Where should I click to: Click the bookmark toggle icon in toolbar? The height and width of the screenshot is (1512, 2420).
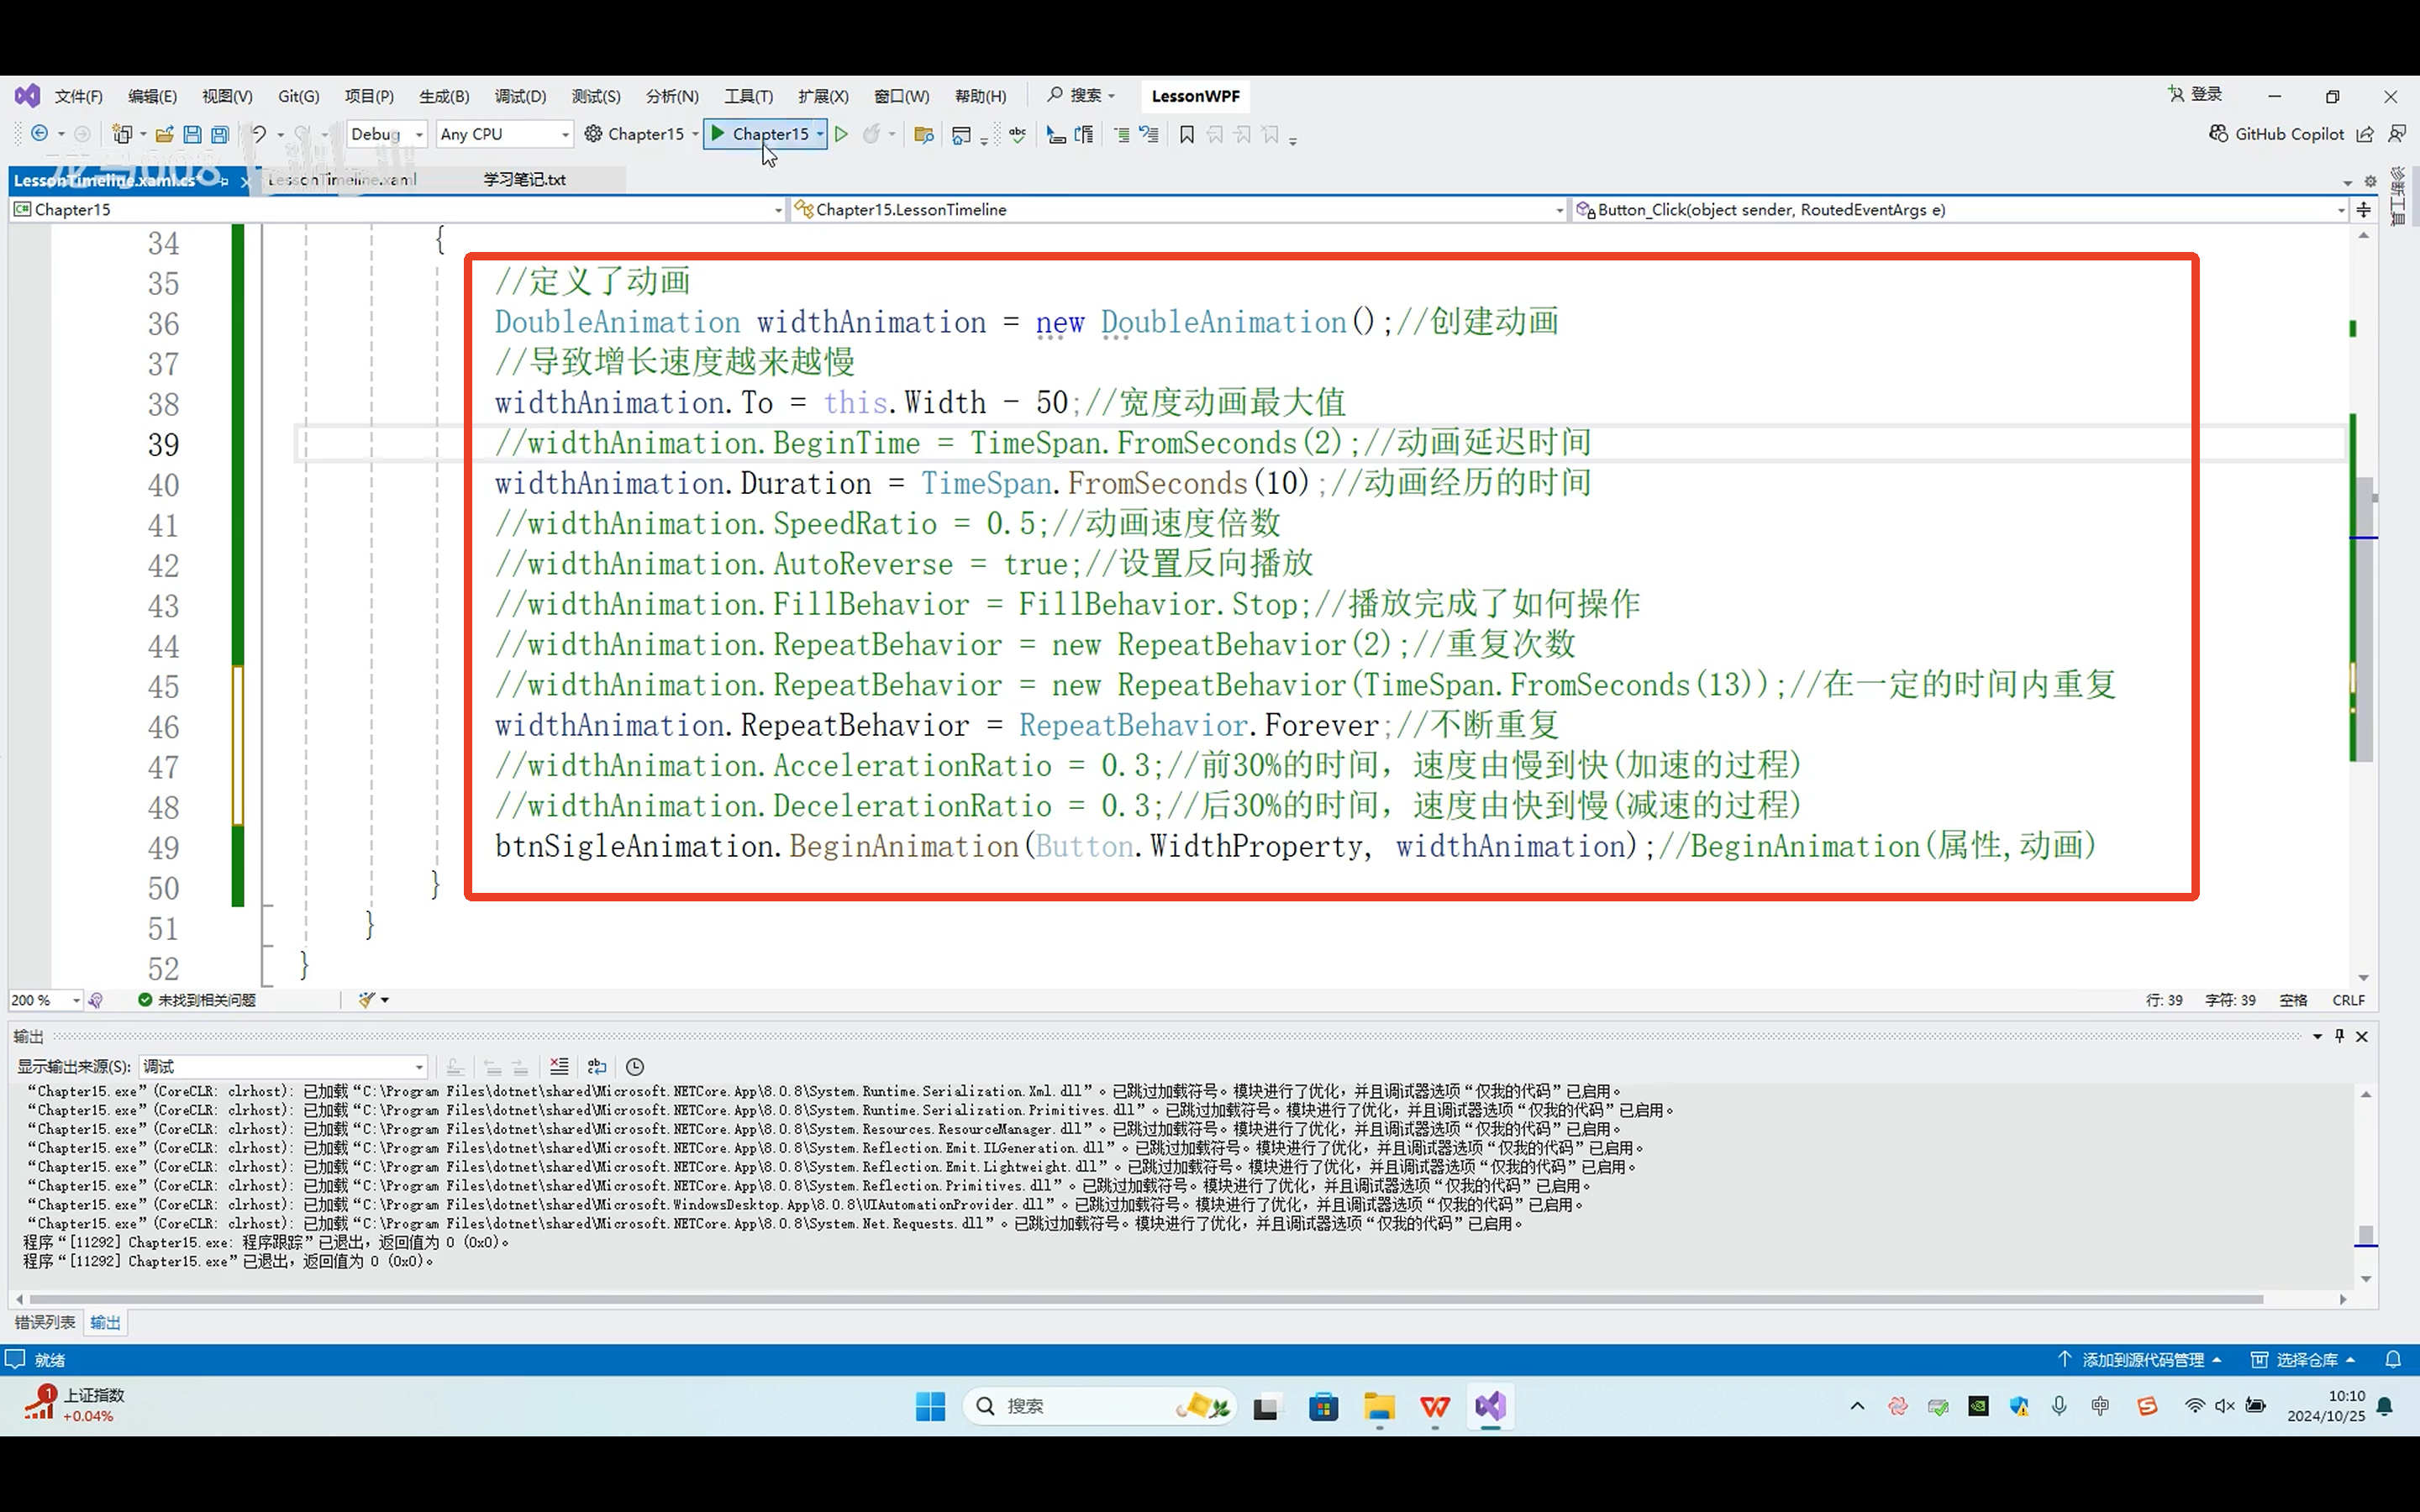pos(1187,134)
